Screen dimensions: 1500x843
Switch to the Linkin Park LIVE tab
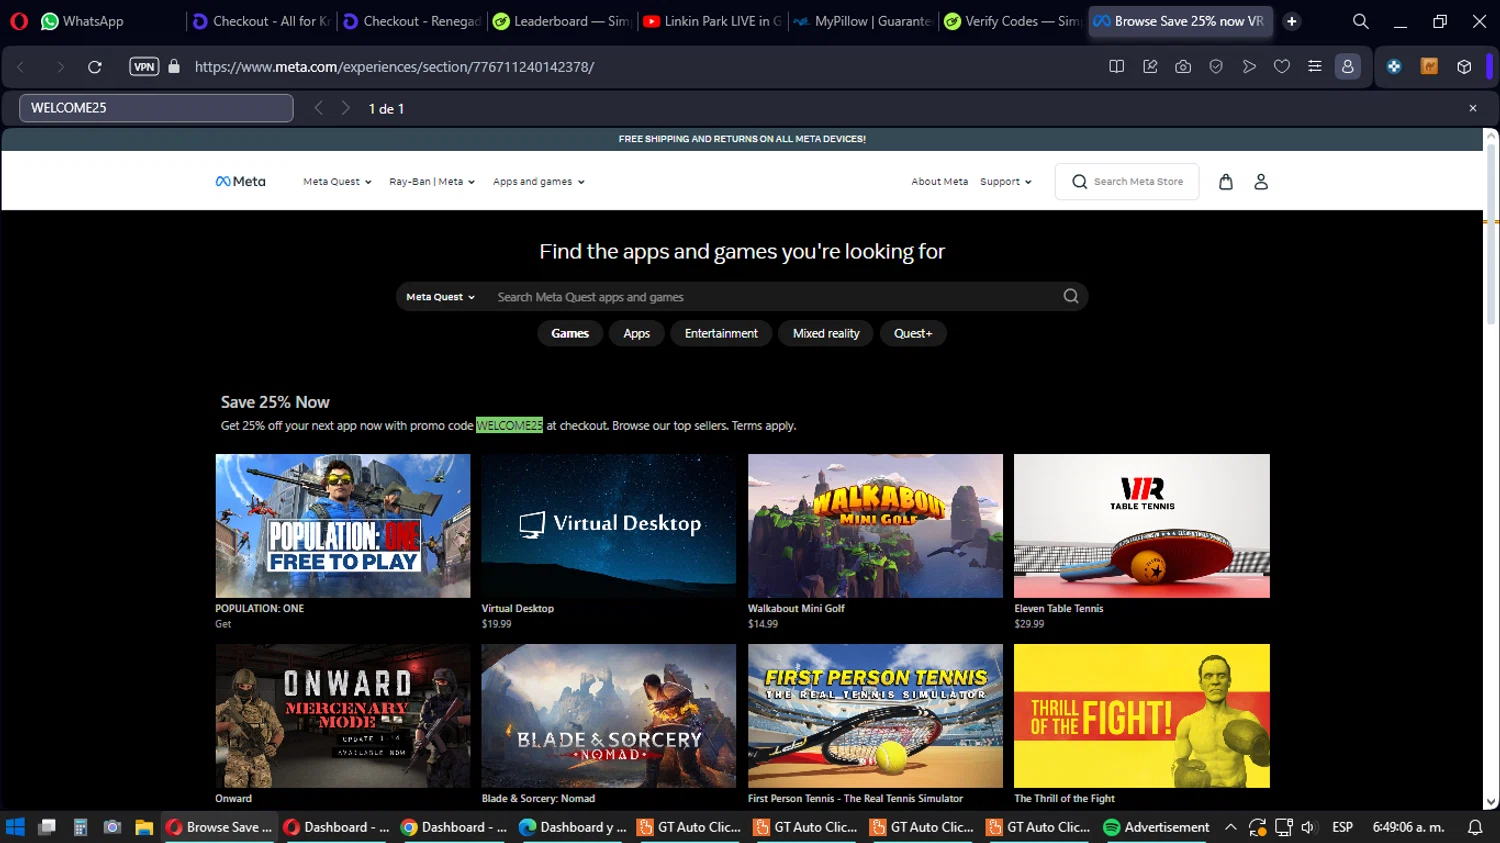click(x=712, y=21)
